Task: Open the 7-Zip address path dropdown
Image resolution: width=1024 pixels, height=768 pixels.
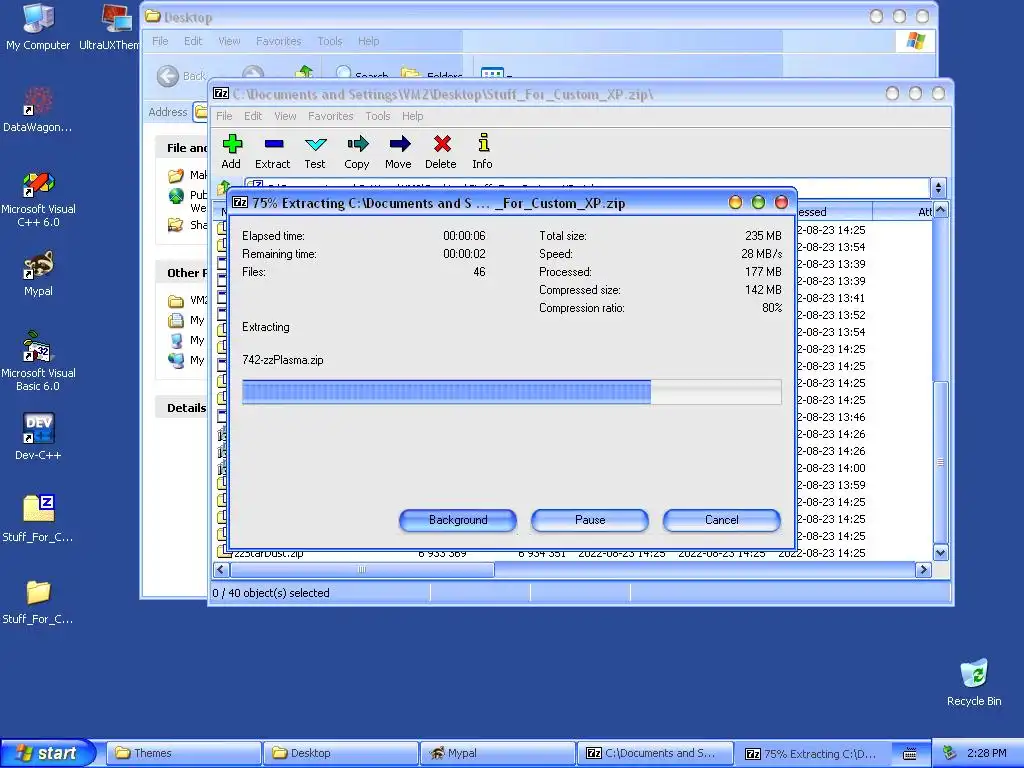Action: click(x=938, y=188)
